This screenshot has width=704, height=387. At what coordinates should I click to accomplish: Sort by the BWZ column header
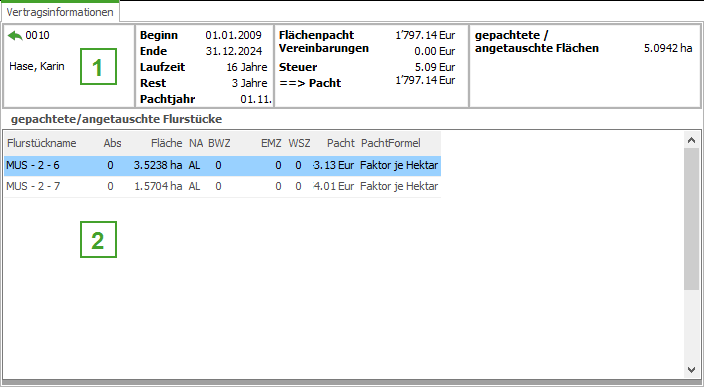tap(219, 143)
